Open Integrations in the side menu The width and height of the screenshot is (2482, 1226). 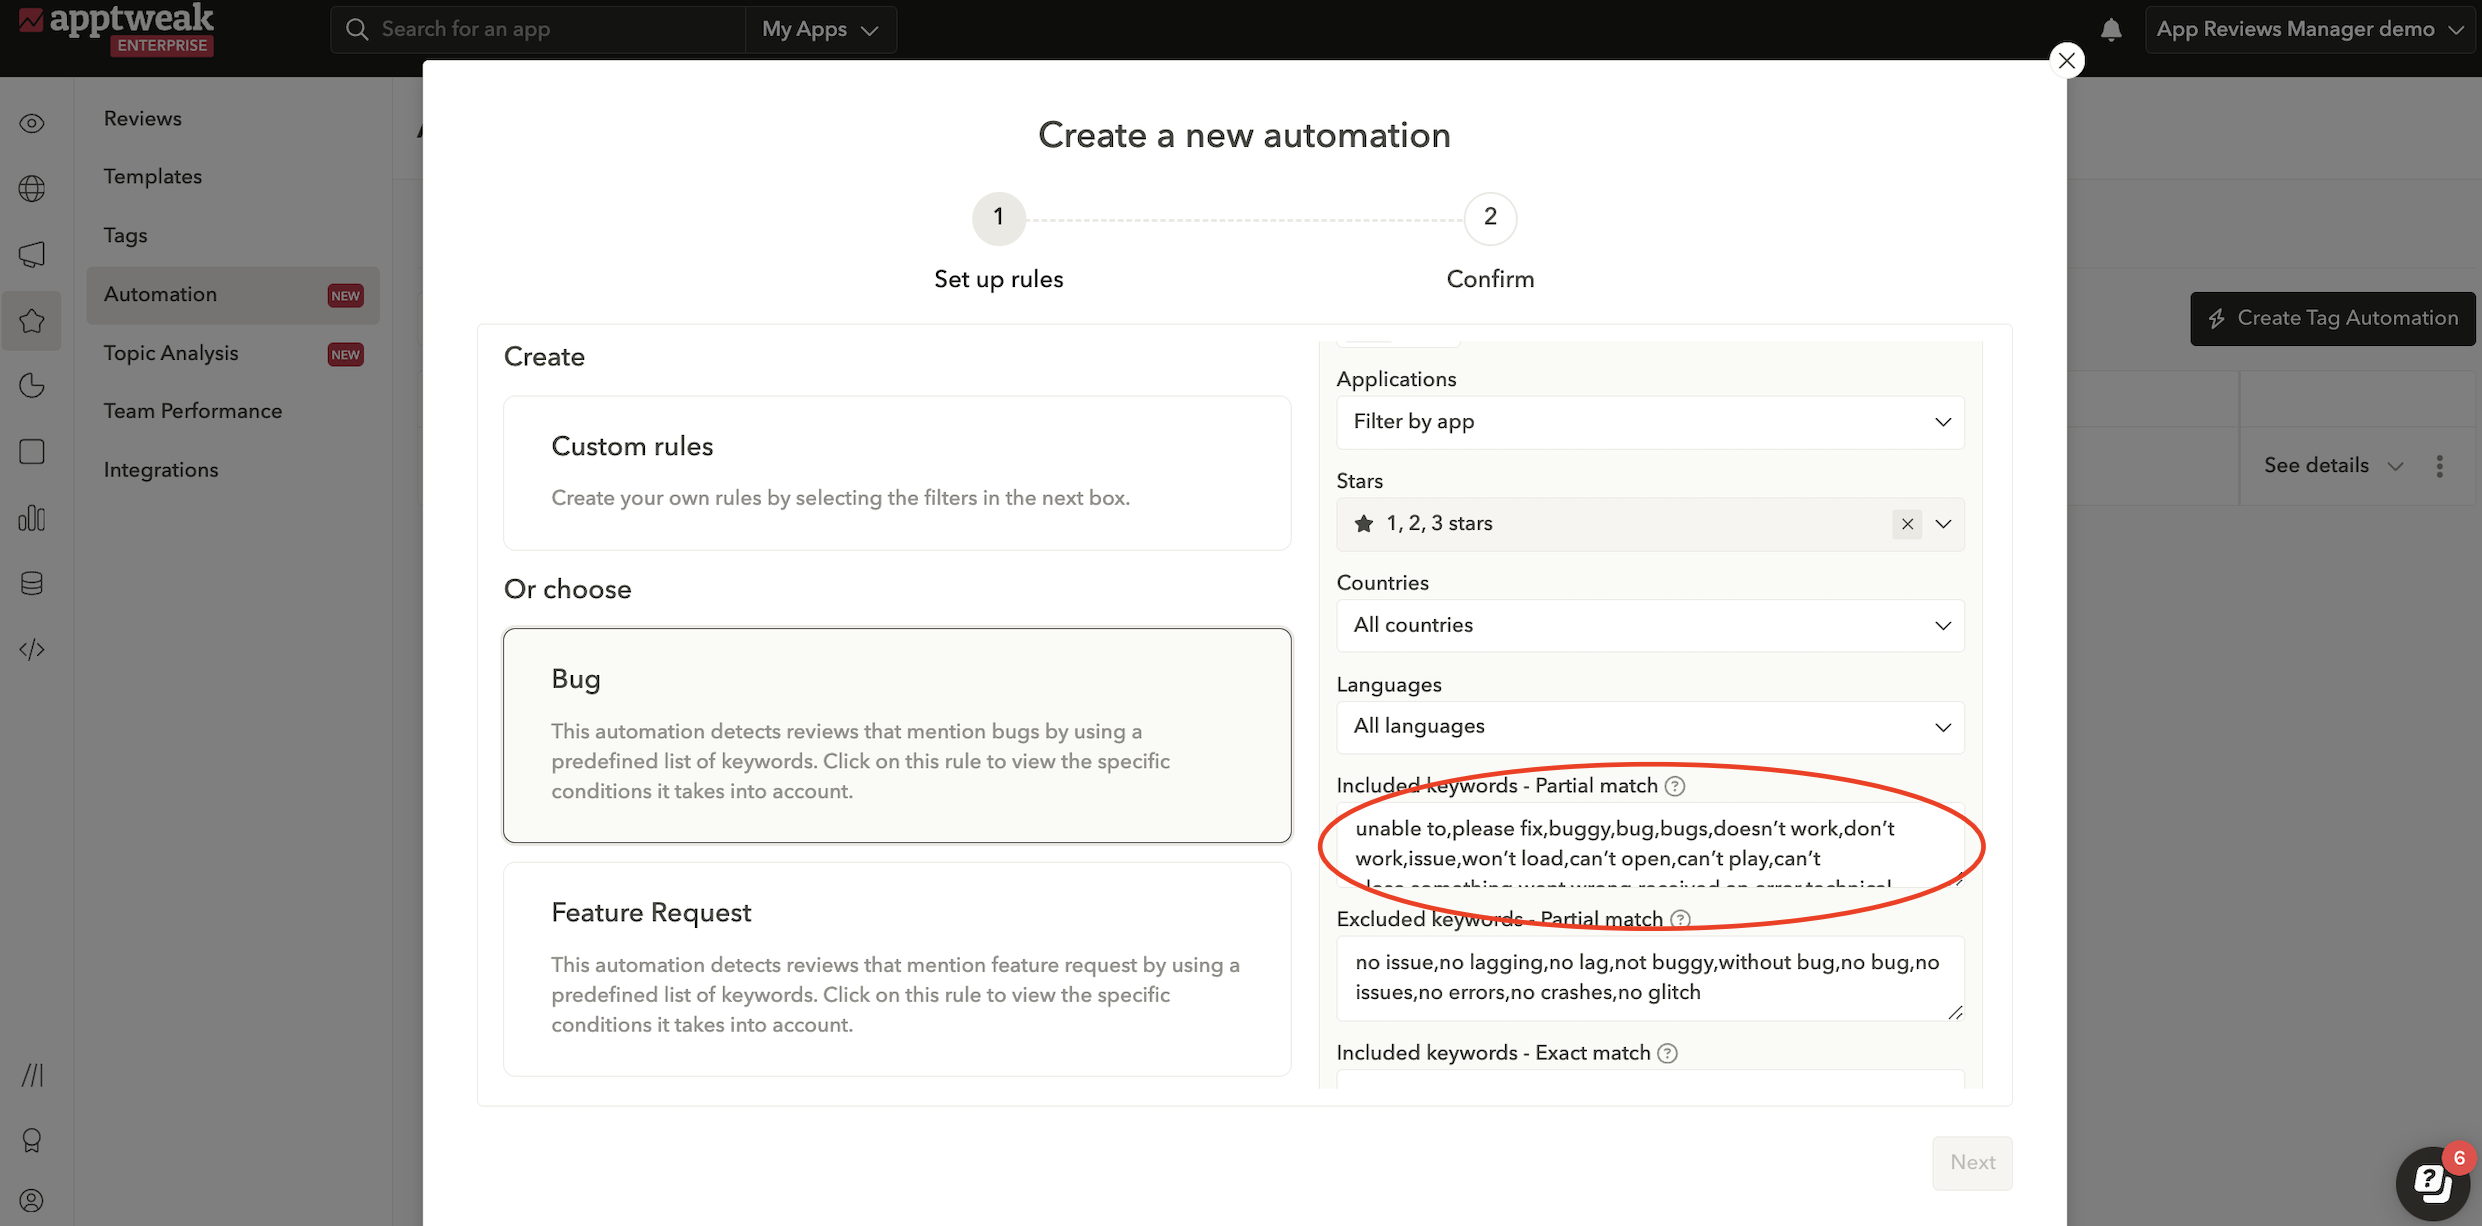(161, 470)
